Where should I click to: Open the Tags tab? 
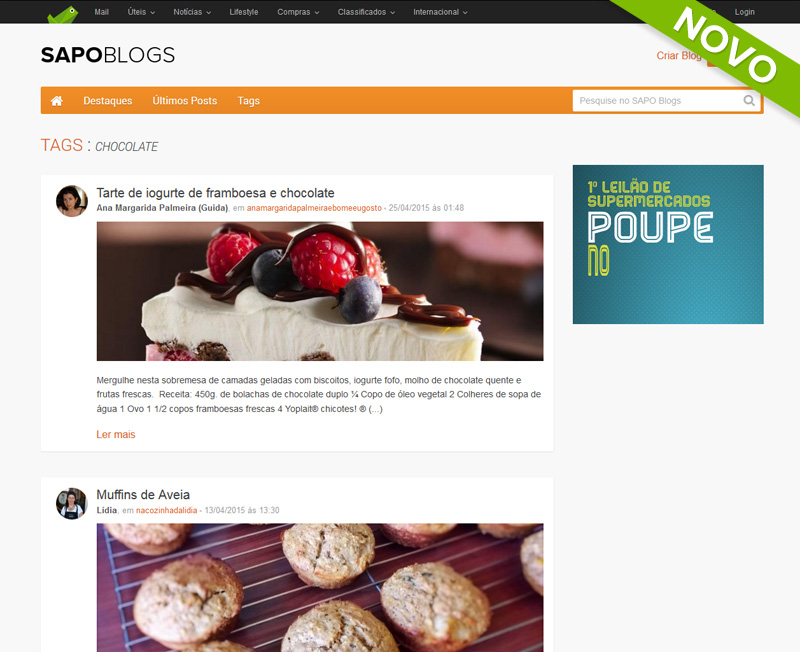248,101
